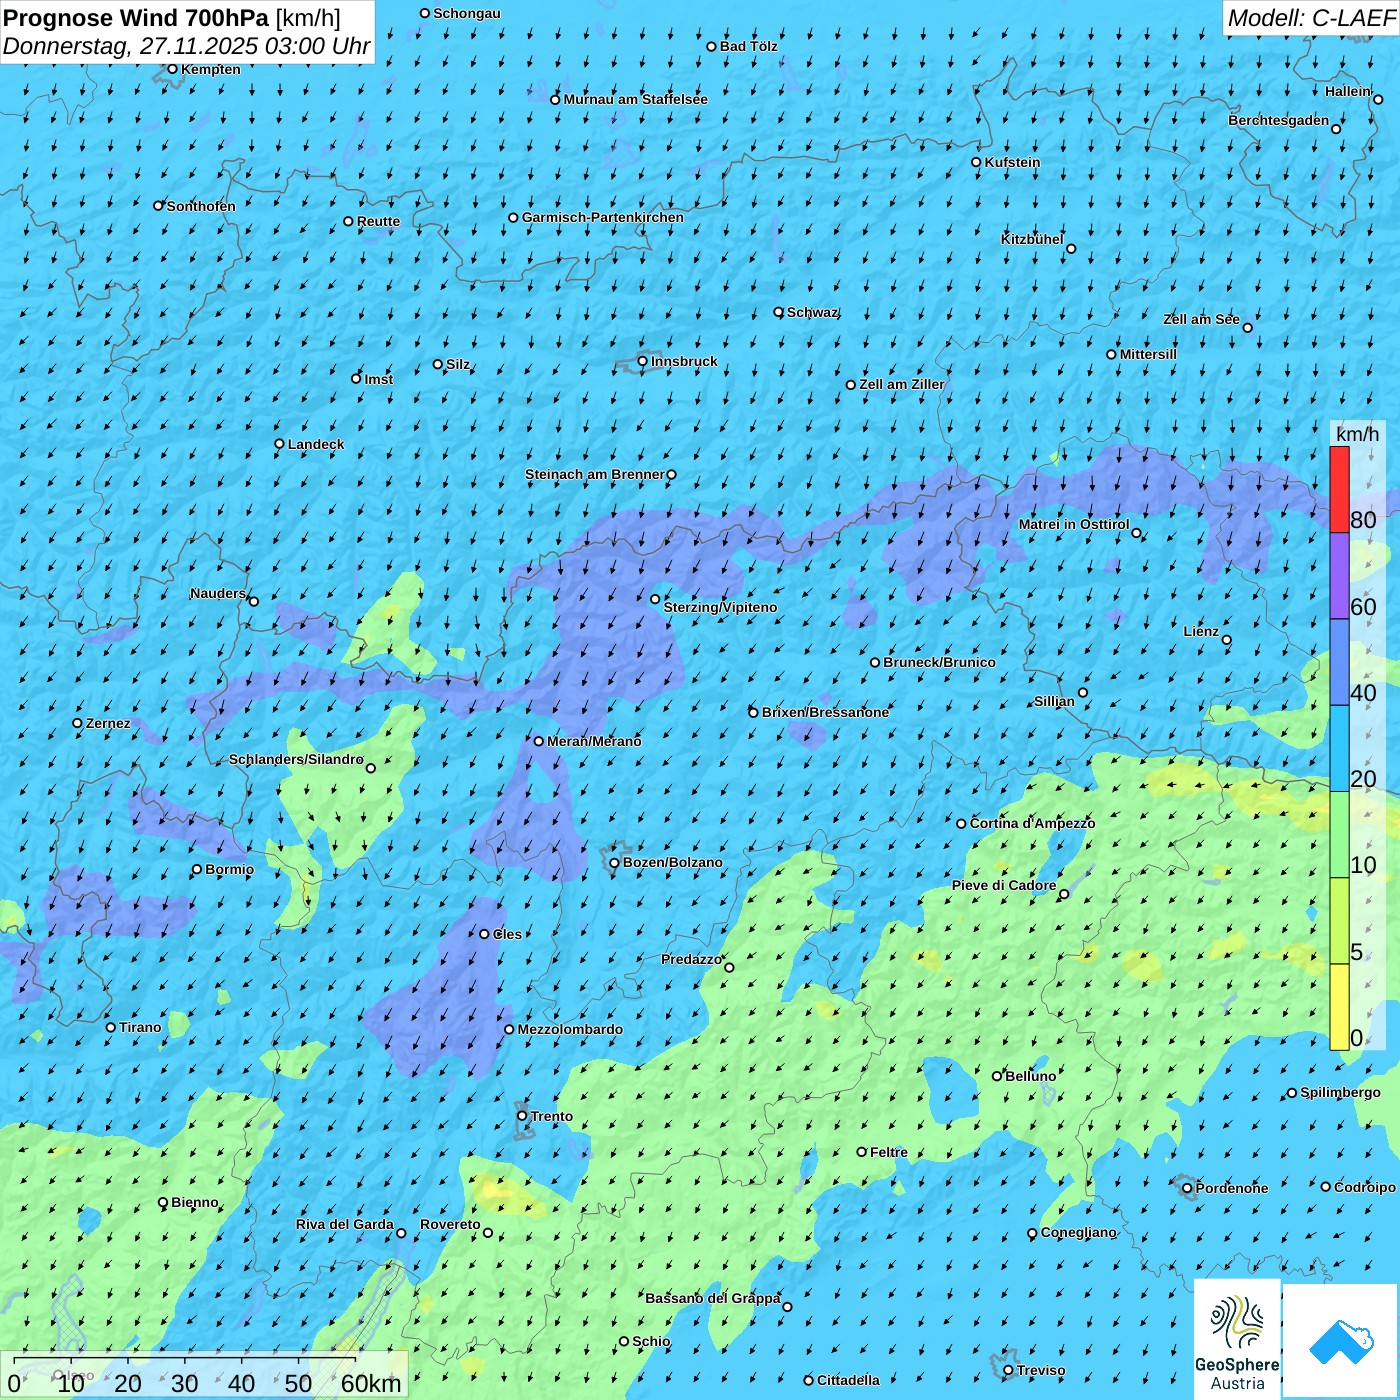
Task: Select the green 10–20 km/h legend segment
Action: tap(1339, 835)
